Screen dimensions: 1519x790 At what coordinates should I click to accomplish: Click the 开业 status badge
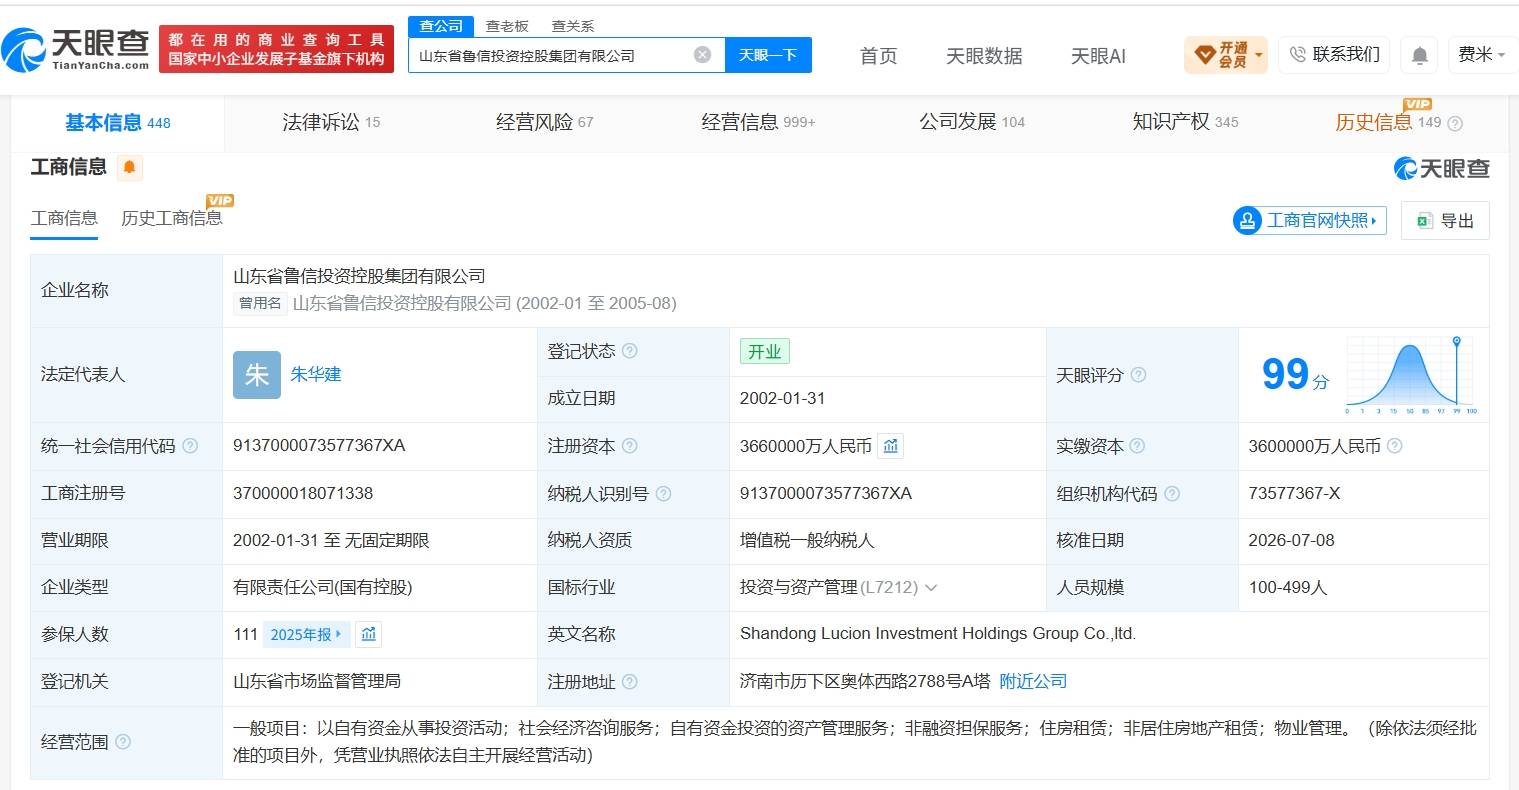pyautogui.click(x=765, y=351)
